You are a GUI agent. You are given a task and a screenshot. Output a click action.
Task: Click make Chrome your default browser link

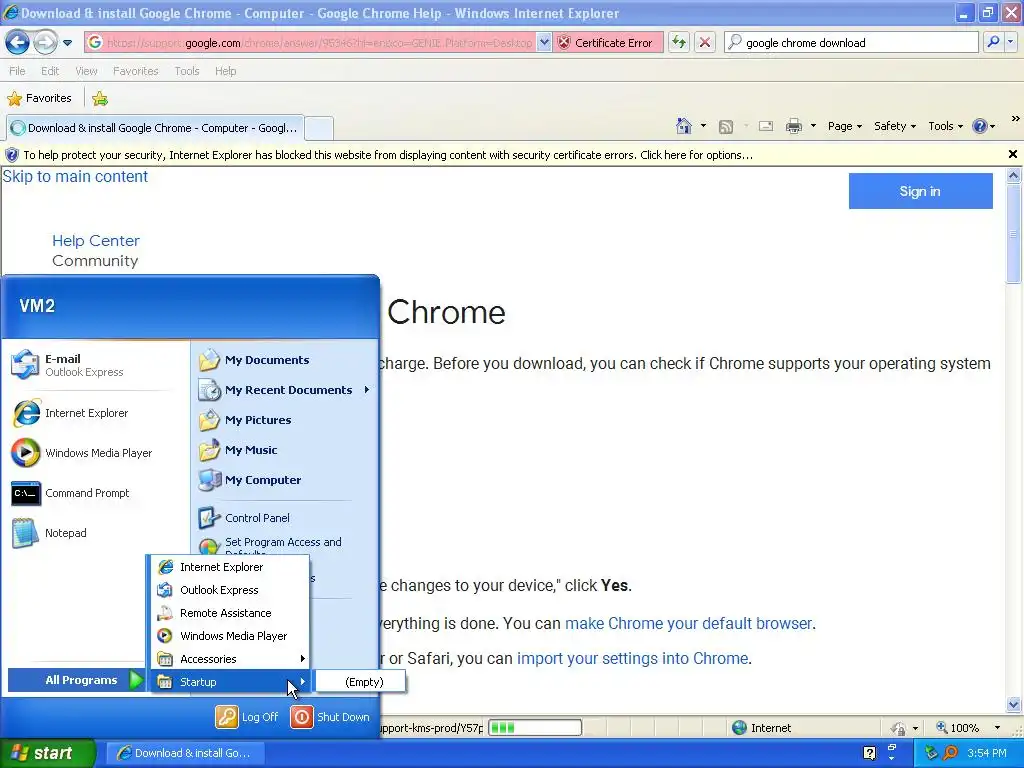coord(688,623)
